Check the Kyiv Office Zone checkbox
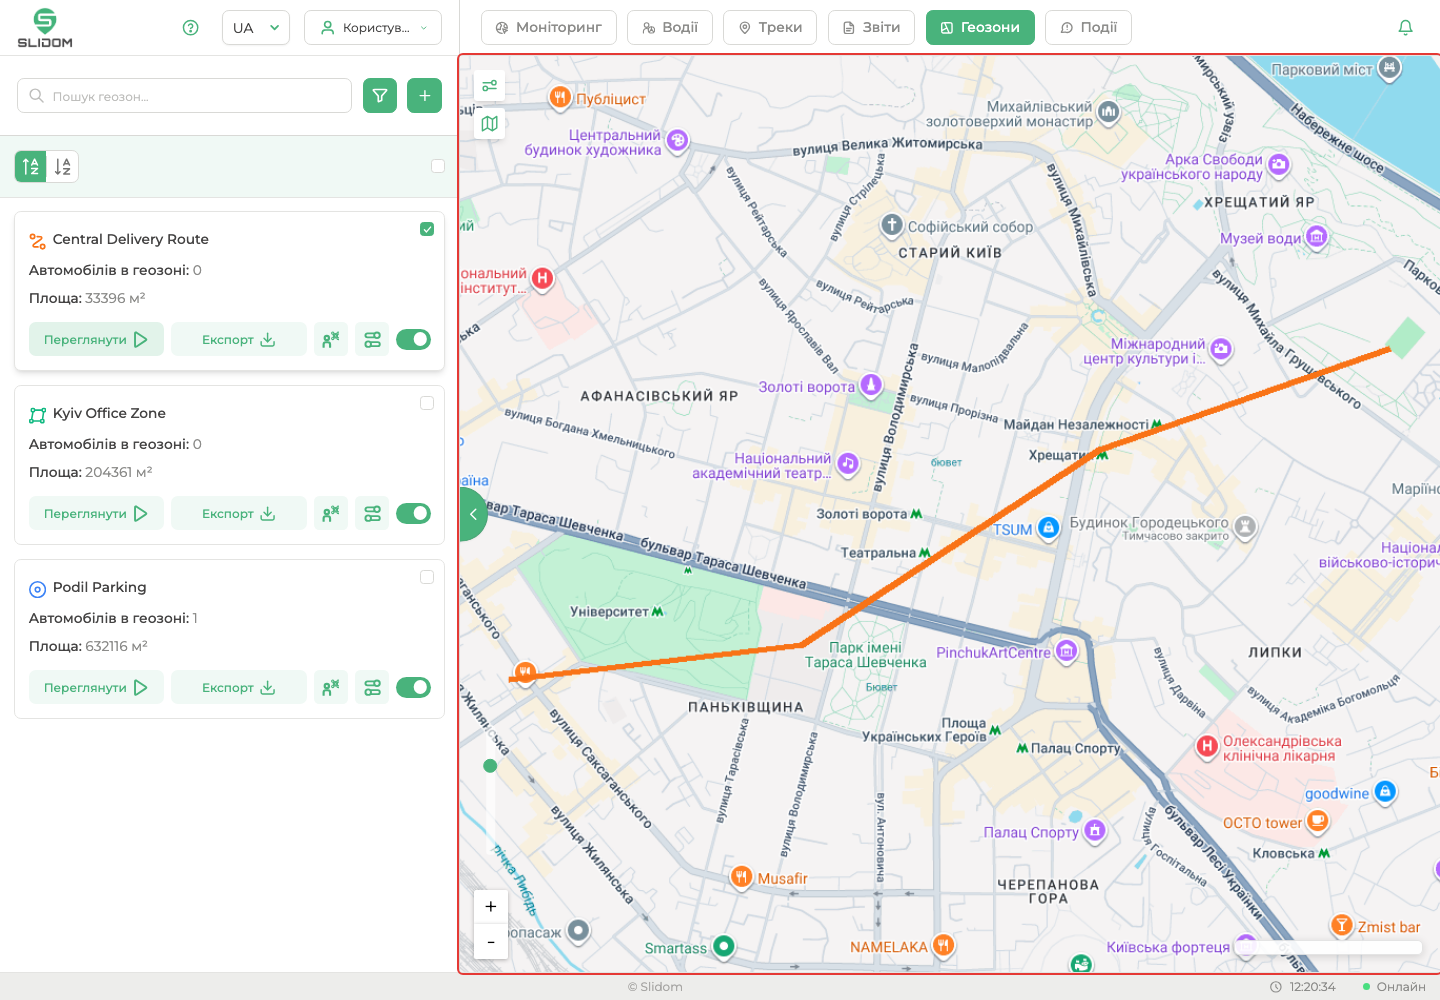Image resolution: width=1440 pixels, height=1000 pixels. [427, 403]
